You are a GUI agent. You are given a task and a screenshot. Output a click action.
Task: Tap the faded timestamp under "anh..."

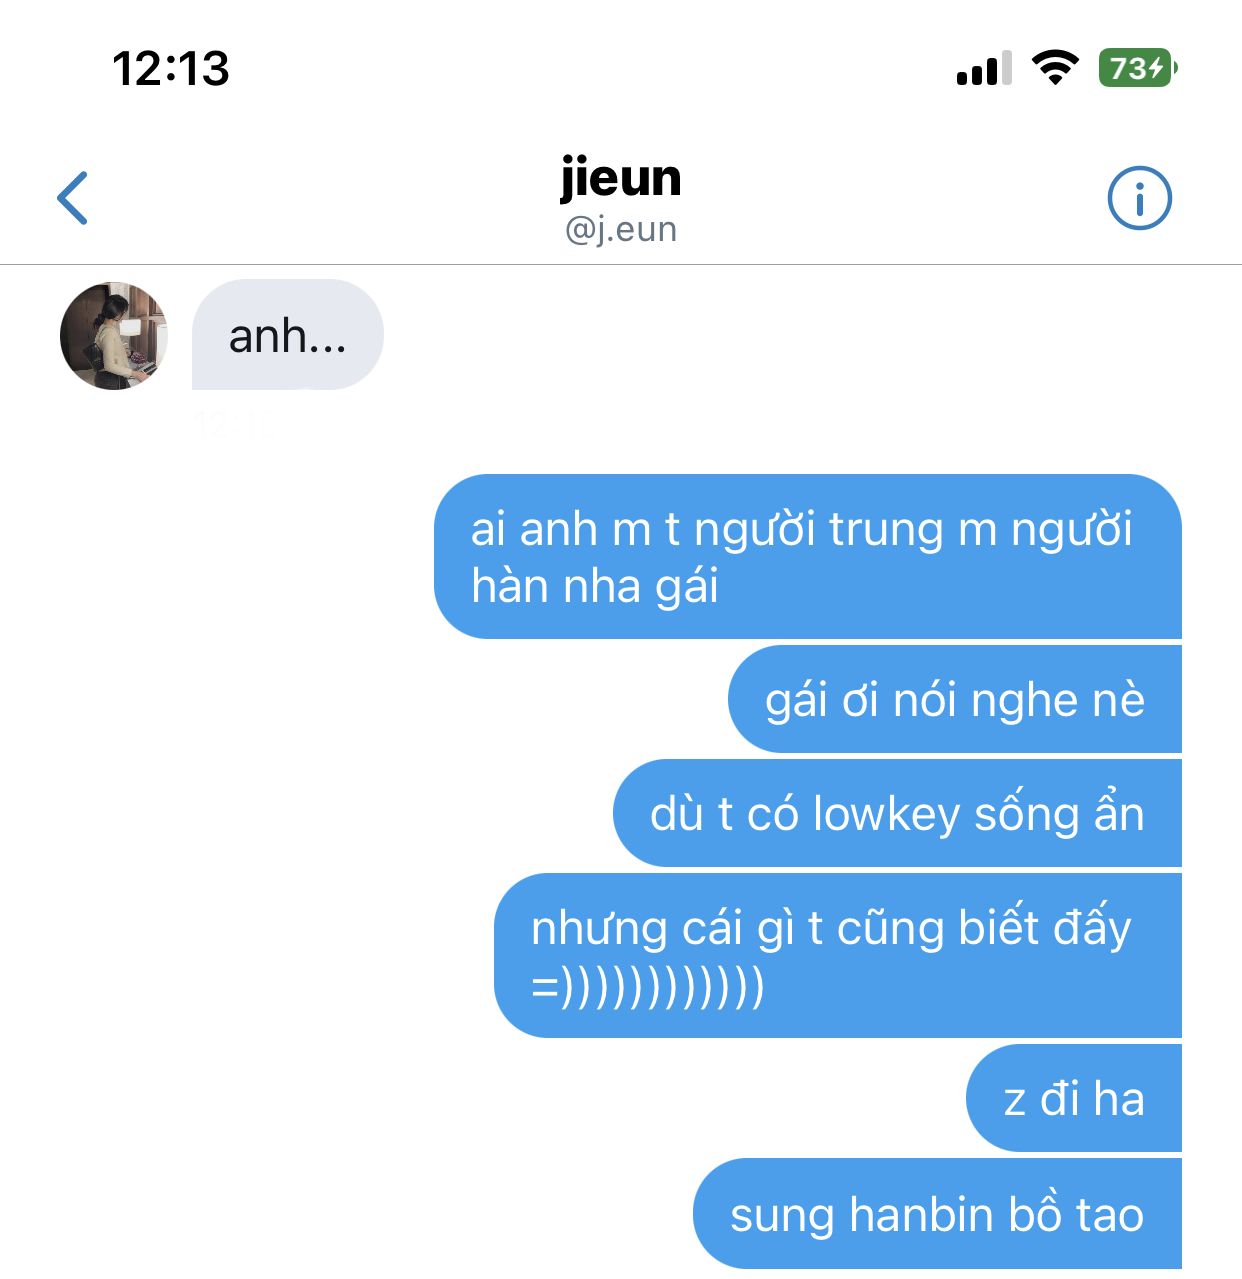coord(235,423)
